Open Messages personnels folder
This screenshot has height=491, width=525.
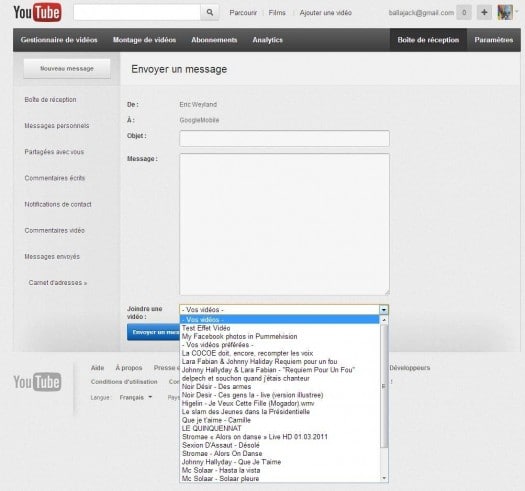coord(57,126)
